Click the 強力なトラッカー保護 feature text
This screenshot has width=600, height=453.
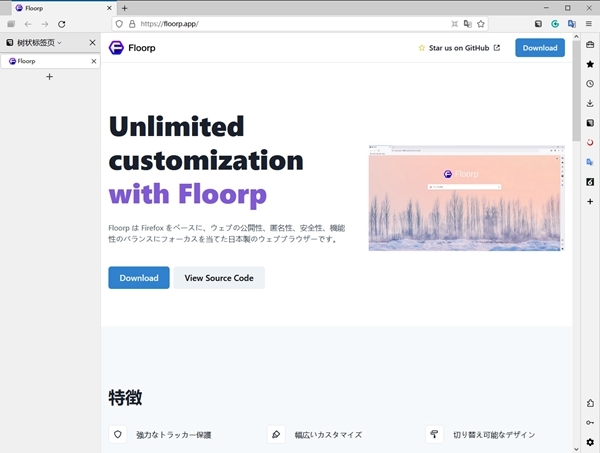coord(174,435)
